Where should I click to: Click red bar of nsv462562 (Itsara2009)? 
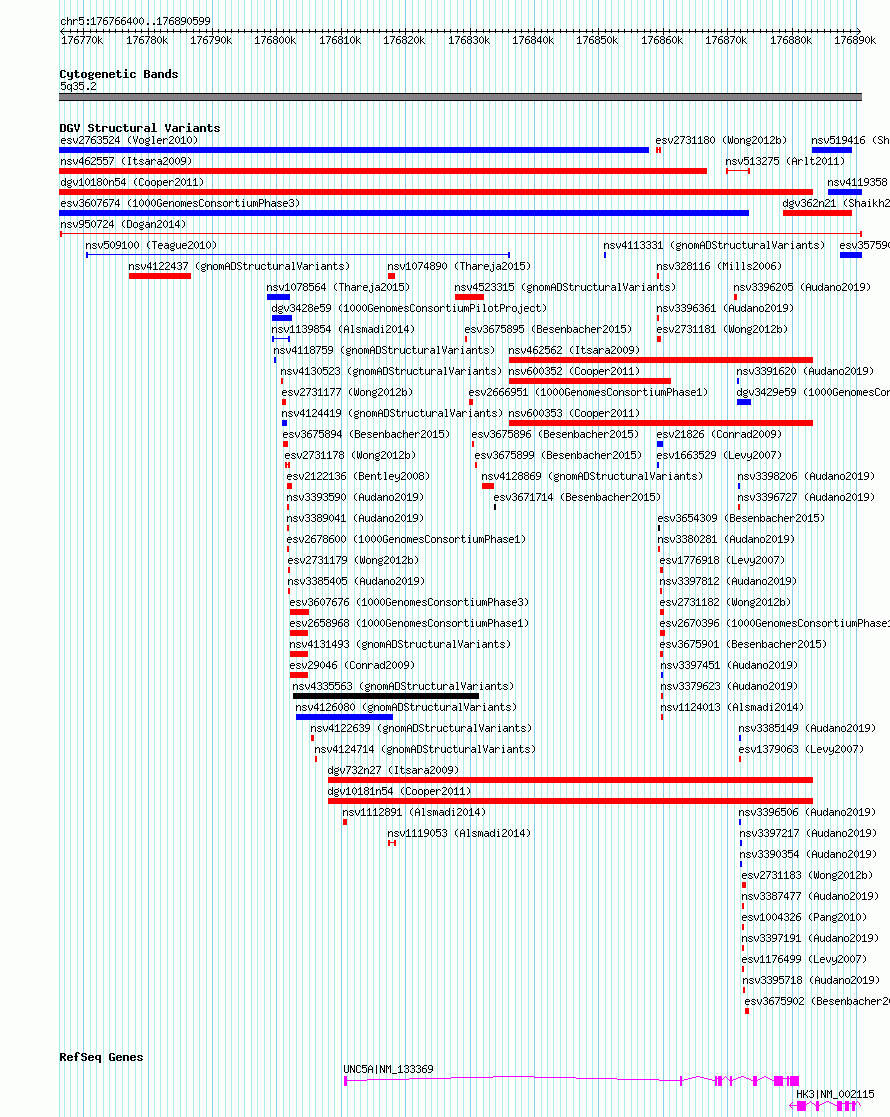661,360
